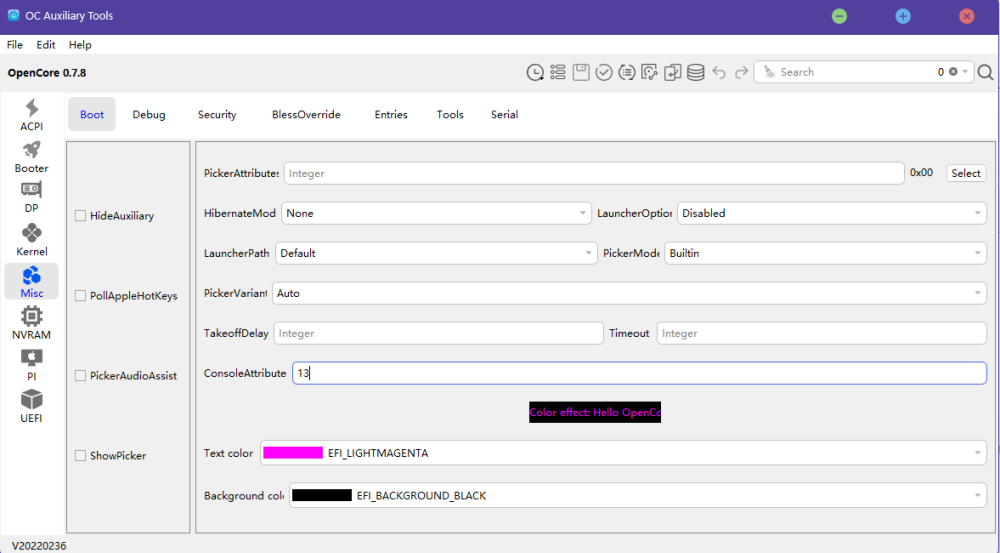Viewport: 1000px width, 553px height.
Task: Click the list view toolbar icon
Action: pos(558,72)
